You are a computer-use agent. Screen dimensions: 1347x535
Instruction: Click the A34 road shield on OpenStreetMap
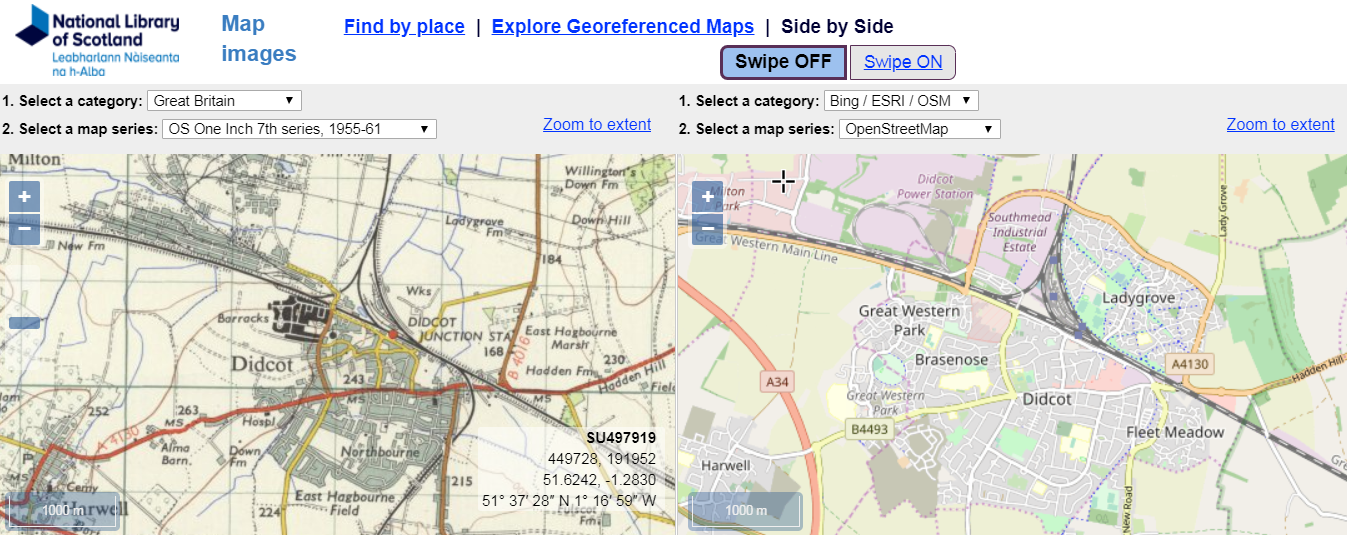click(778, 382)
